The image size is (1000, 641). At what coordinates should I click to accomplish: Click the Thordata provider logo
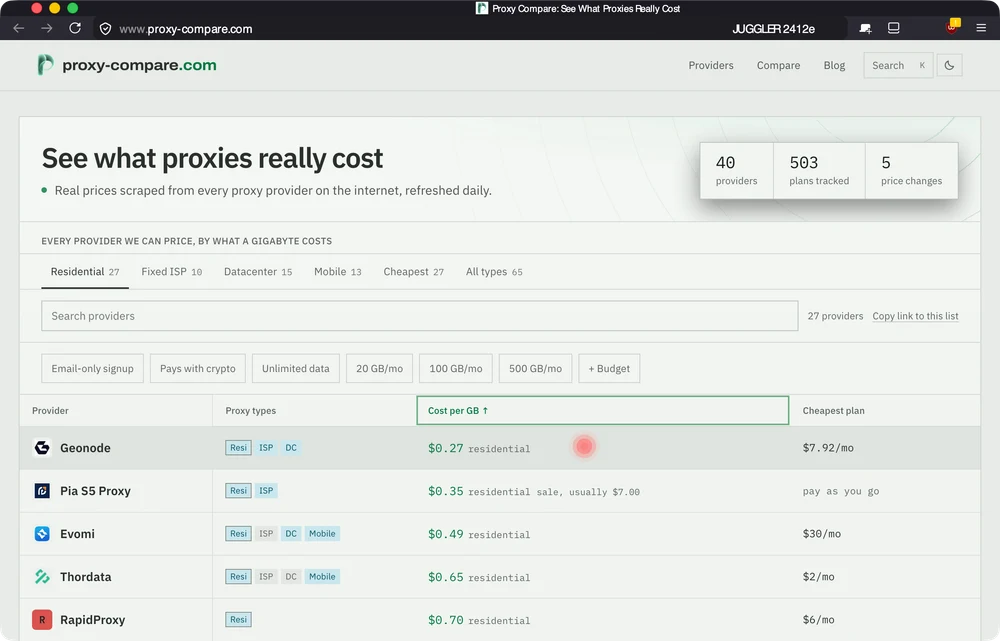(x=42, y=577)
